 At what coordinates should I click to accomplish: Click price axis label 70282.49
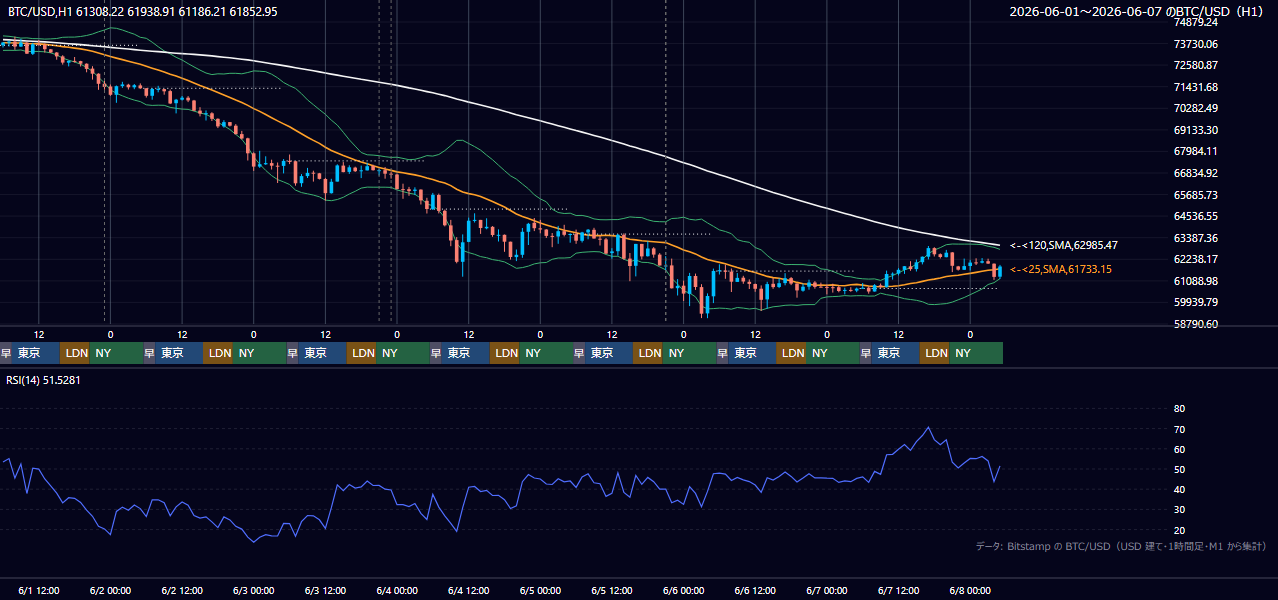point(1195,108)
